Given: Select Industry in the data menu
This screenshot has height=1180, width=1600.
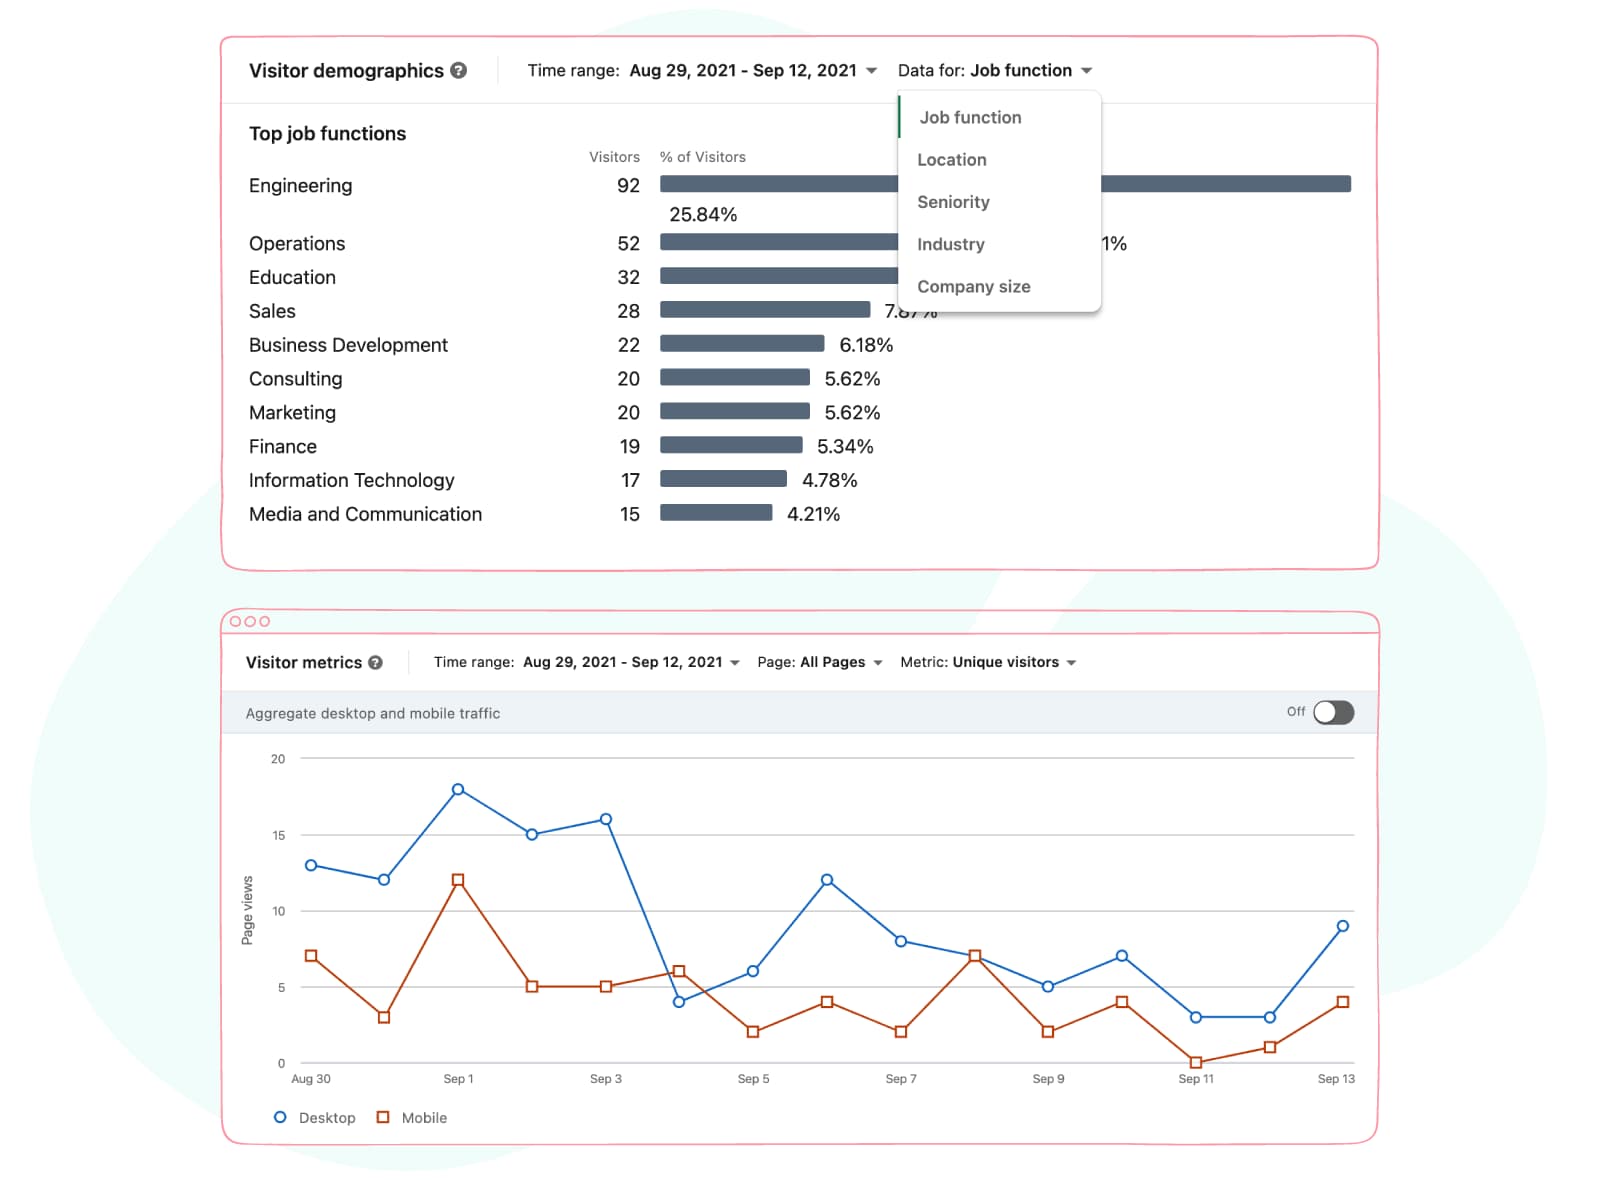Looking at the screenshot, I should click(1000, 244).
